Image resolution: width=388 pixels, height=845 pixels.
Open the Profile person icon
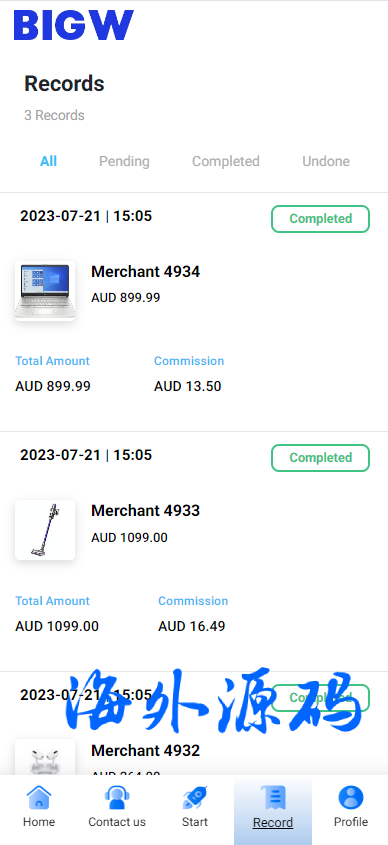point(351,798)
